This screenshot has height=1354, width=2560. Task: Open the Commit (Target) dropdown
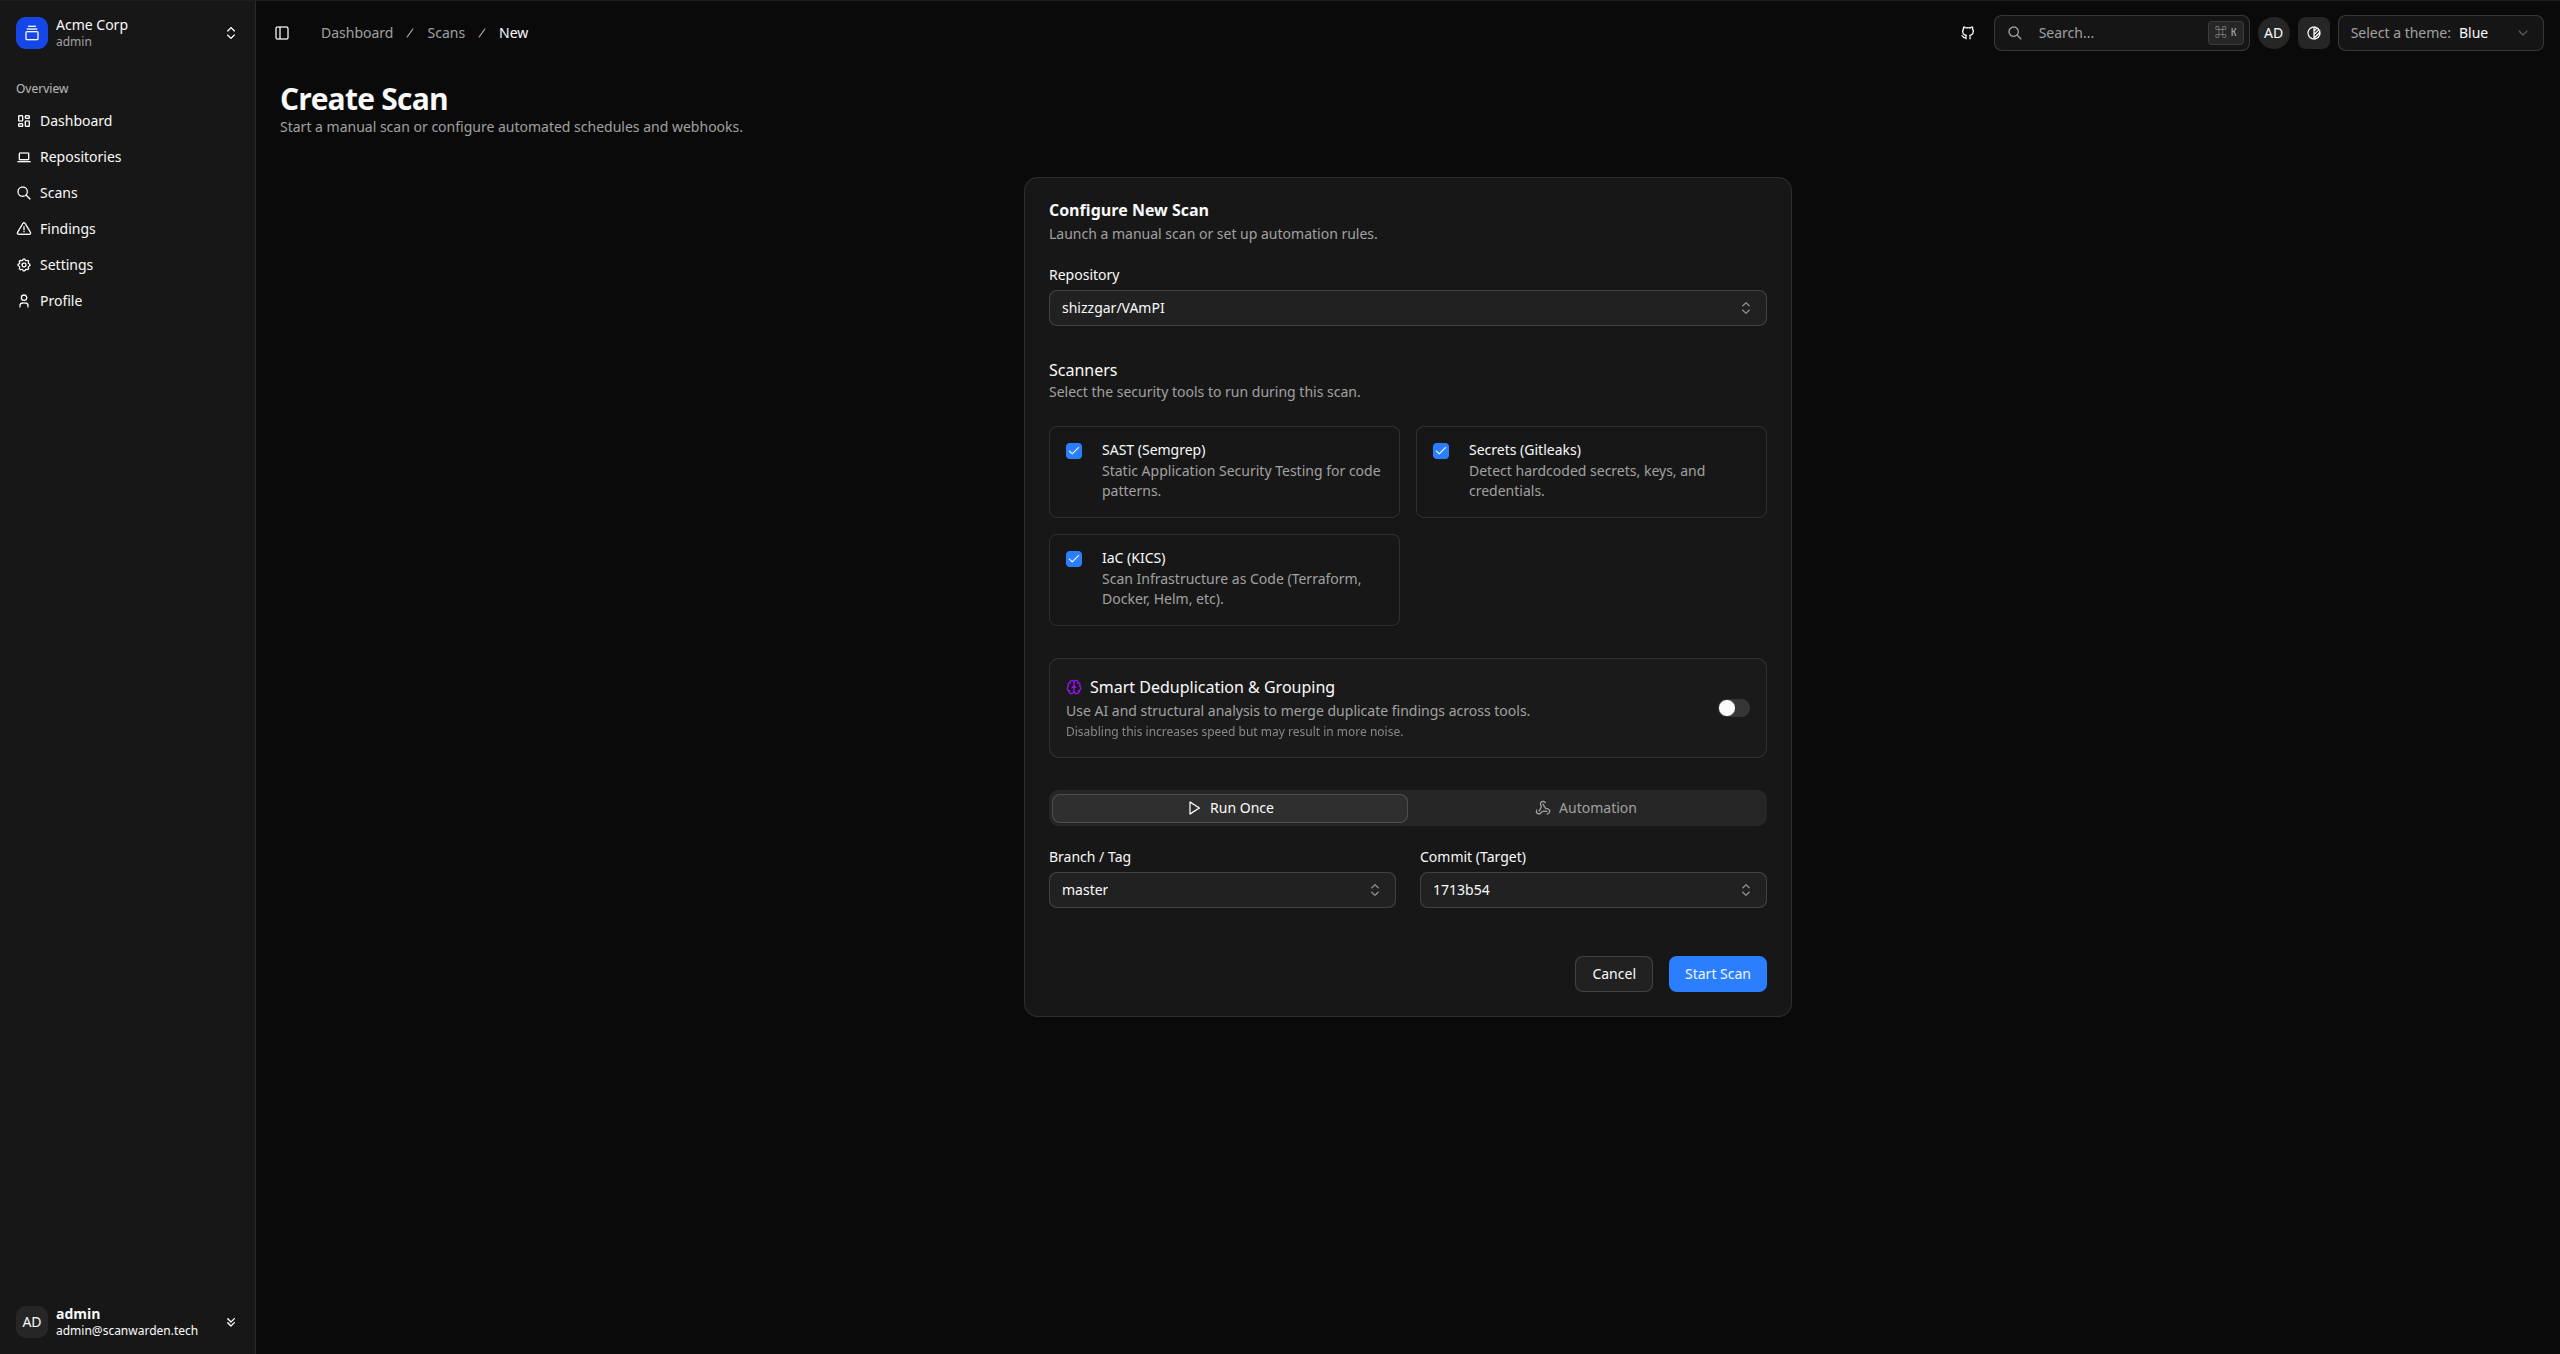[x=1591, y=889]
